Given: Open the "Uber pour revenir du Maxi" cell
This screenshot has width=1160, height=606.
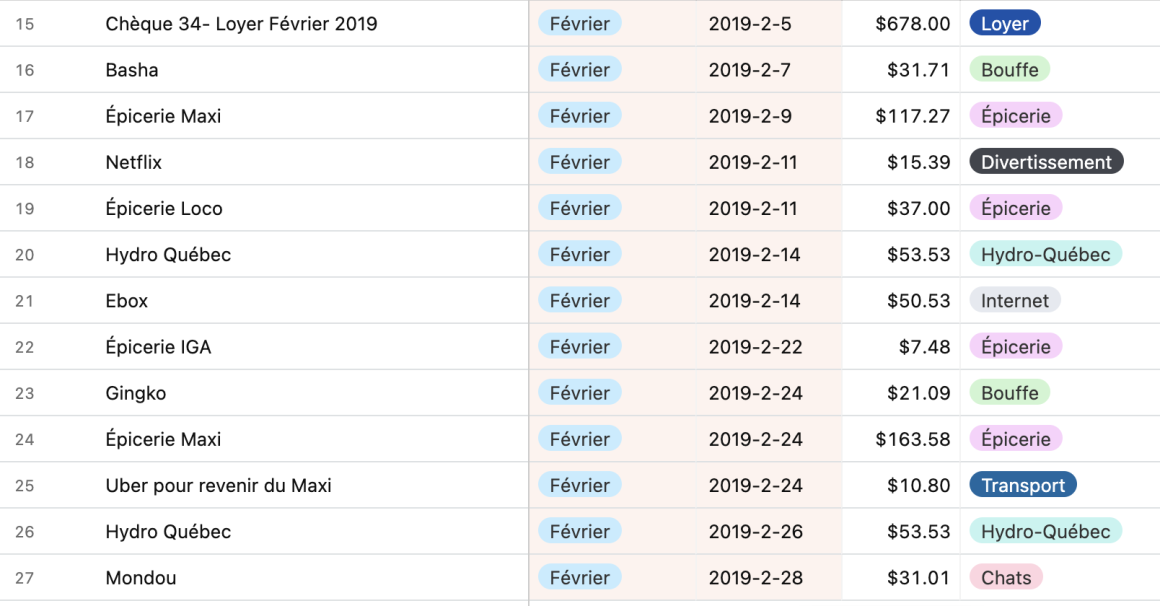Looking at the screenshot, I should (218, 486).
